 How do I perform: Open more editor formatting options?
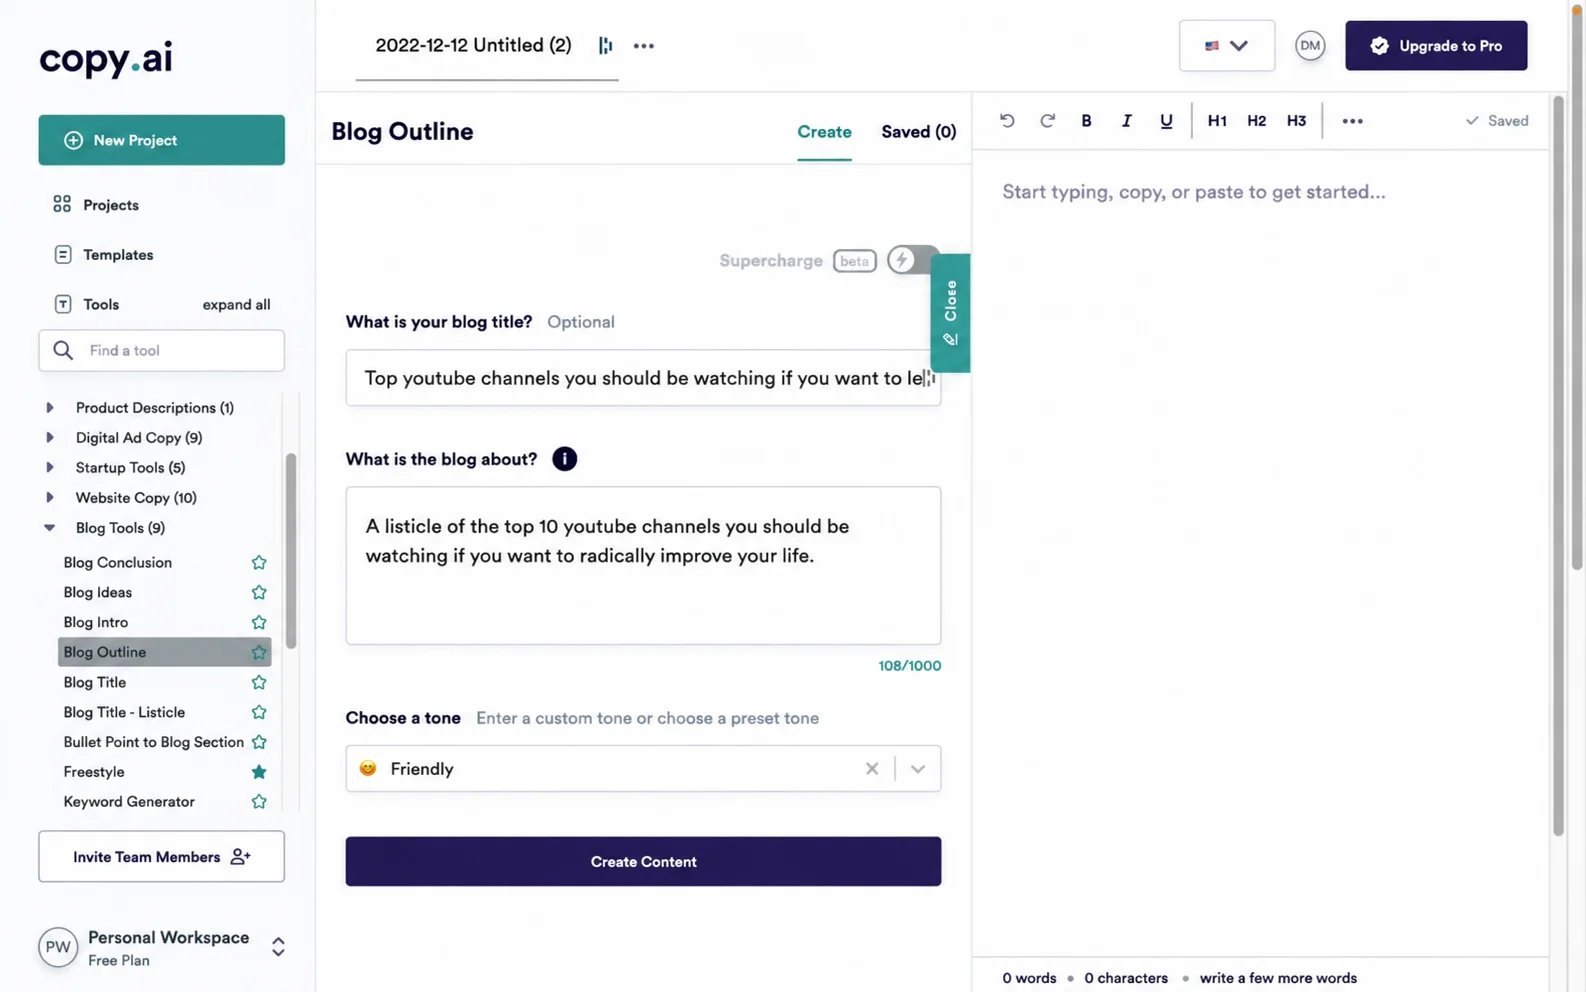tap(1352, 121)
